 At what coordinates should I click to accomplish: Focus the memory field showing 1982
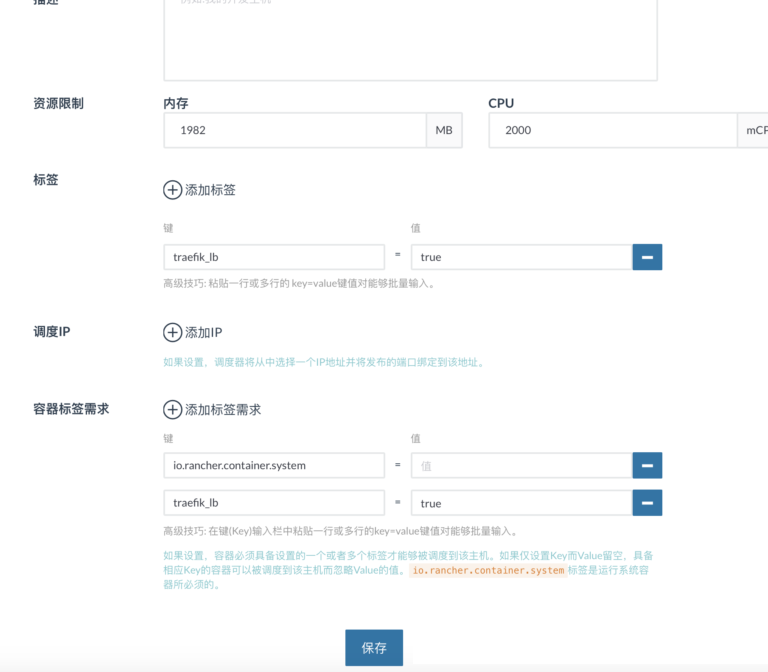pyautogui.click(x=295, y=130)
